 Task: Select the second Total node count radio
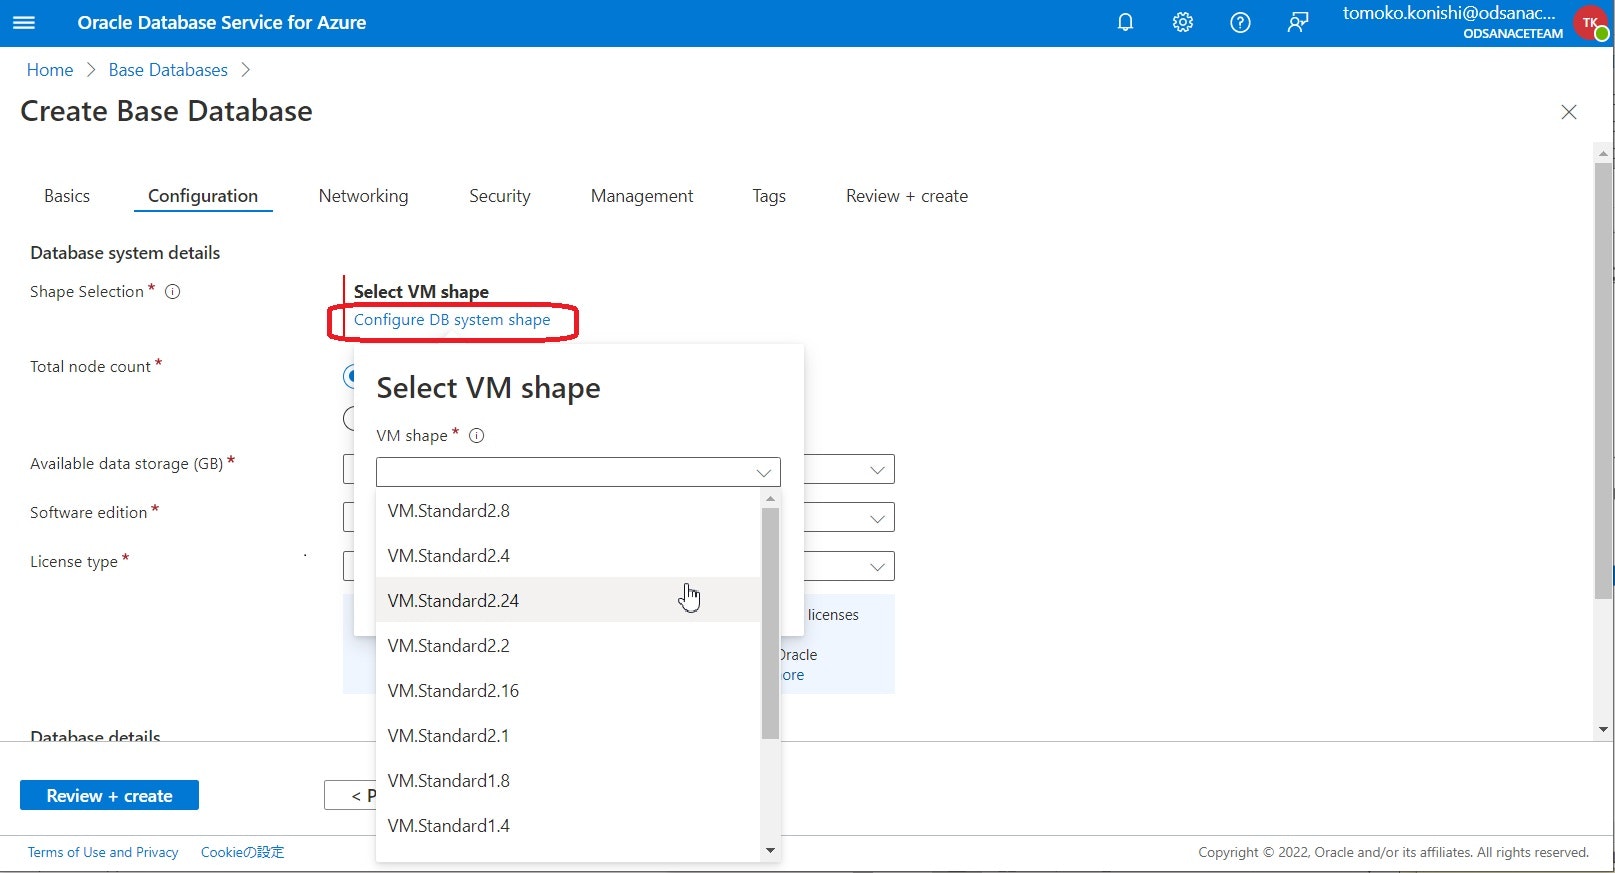pos(349,419)
